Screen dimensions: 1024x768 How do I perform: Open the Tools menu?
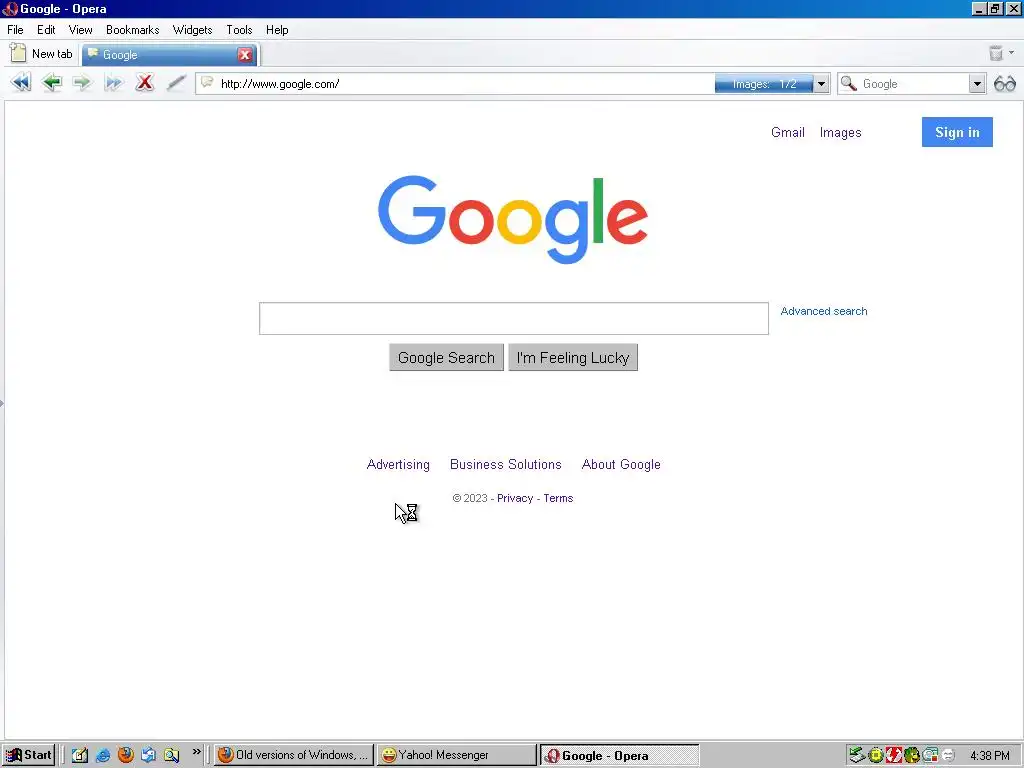[x=239, y=30]
